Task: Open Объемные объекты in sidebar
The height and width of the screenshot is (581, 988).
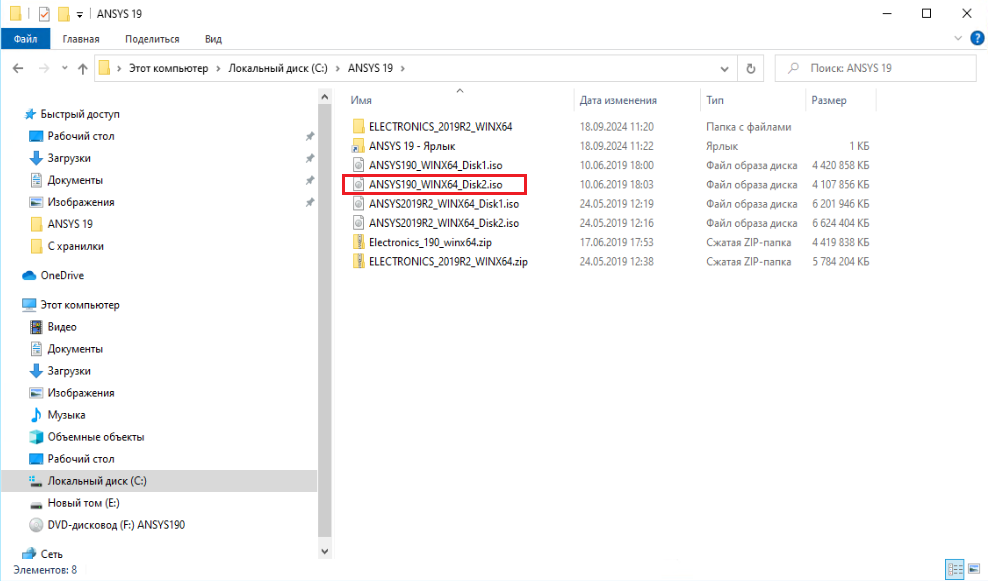Action: (96, 437)
